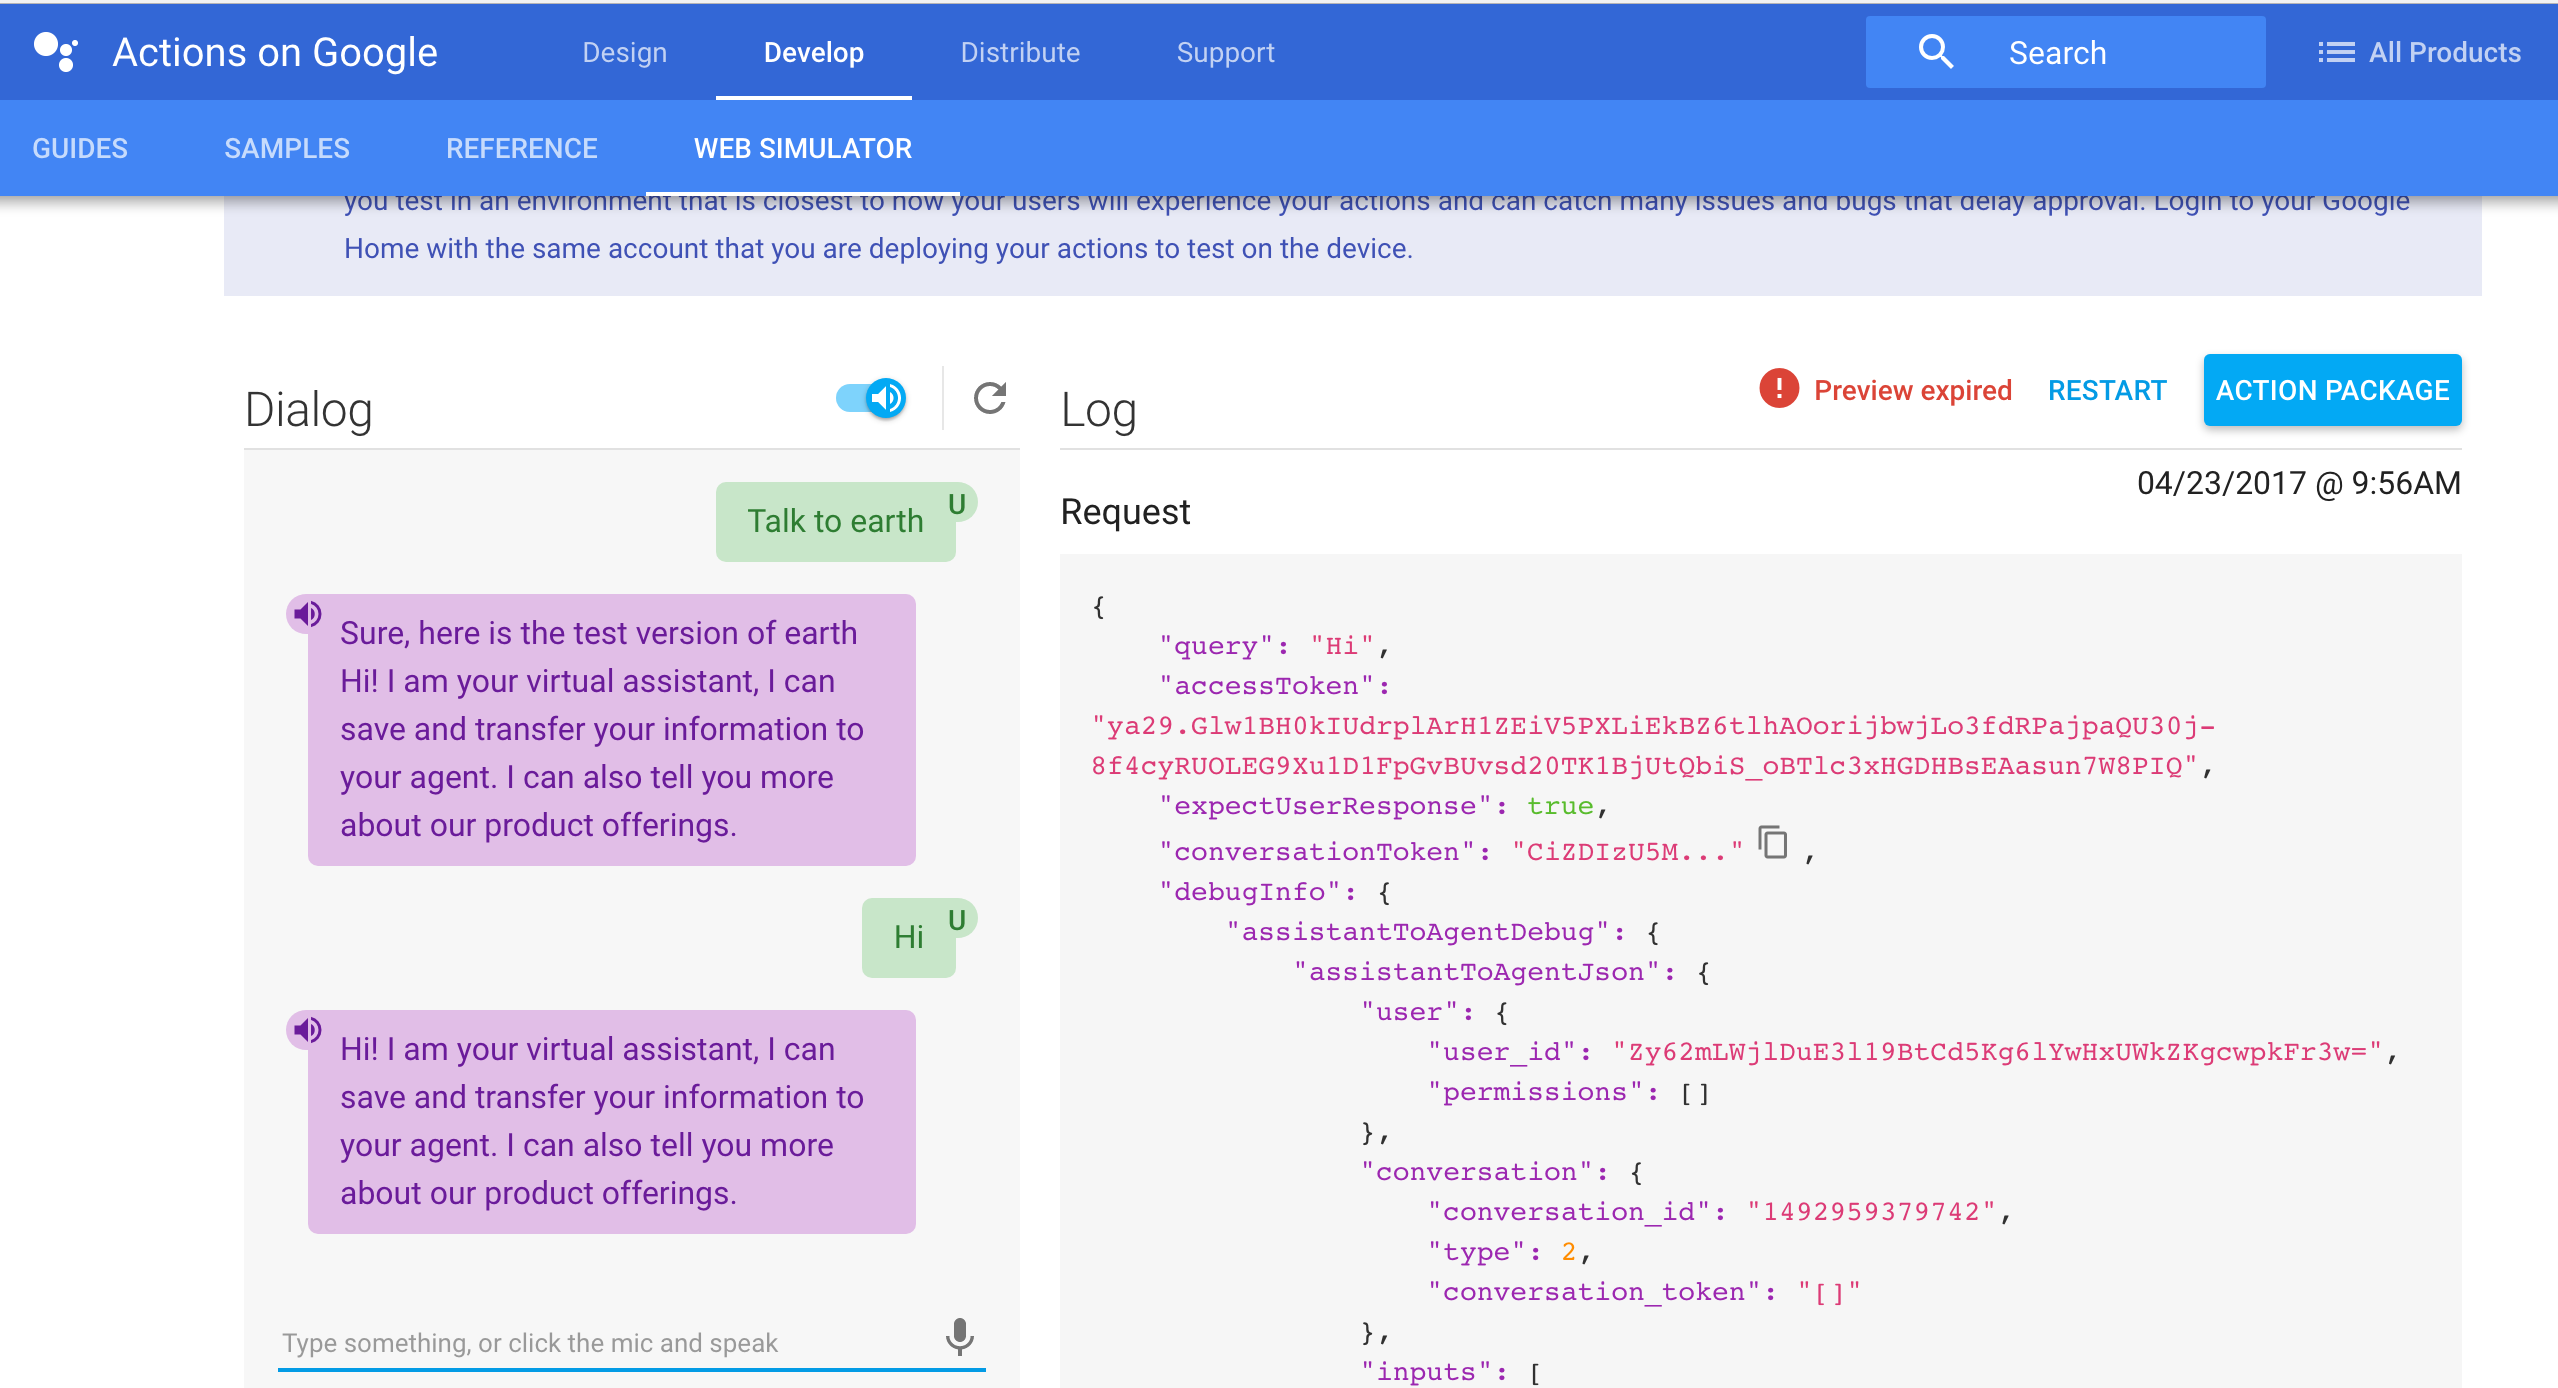Image resolution: width=2558 pixels, height=1388 pixels.
Task: Play audio of first assistant response
Action: click(307, 614)
